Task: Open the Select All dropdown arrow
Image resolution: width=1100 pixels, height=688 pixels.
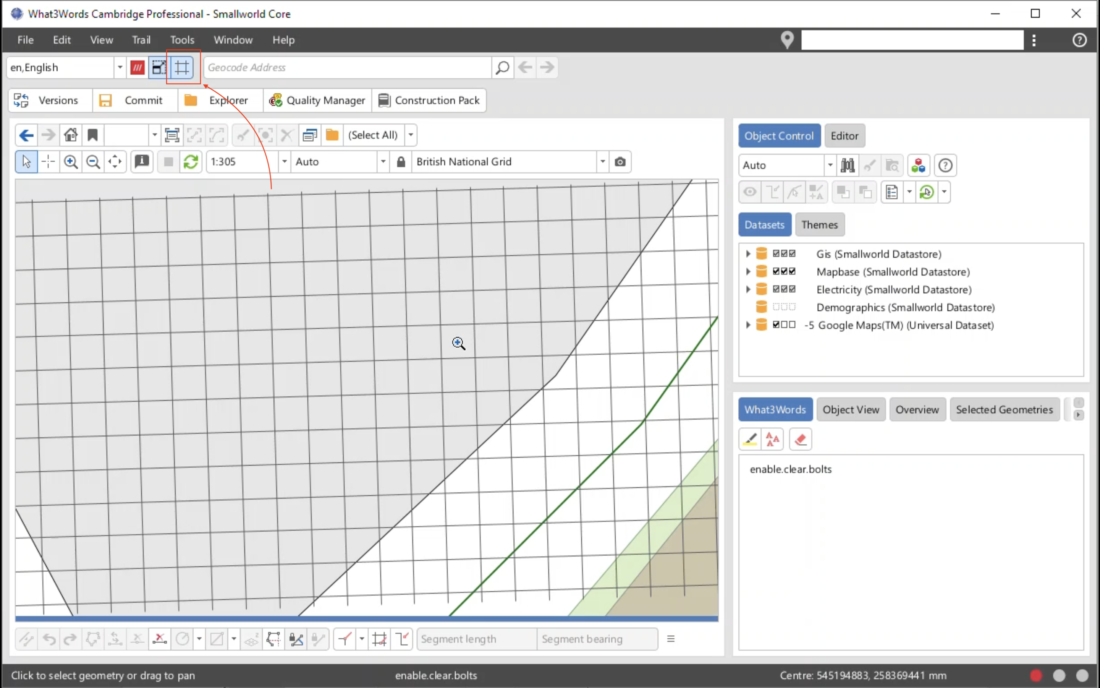Action: coord(410,135)
